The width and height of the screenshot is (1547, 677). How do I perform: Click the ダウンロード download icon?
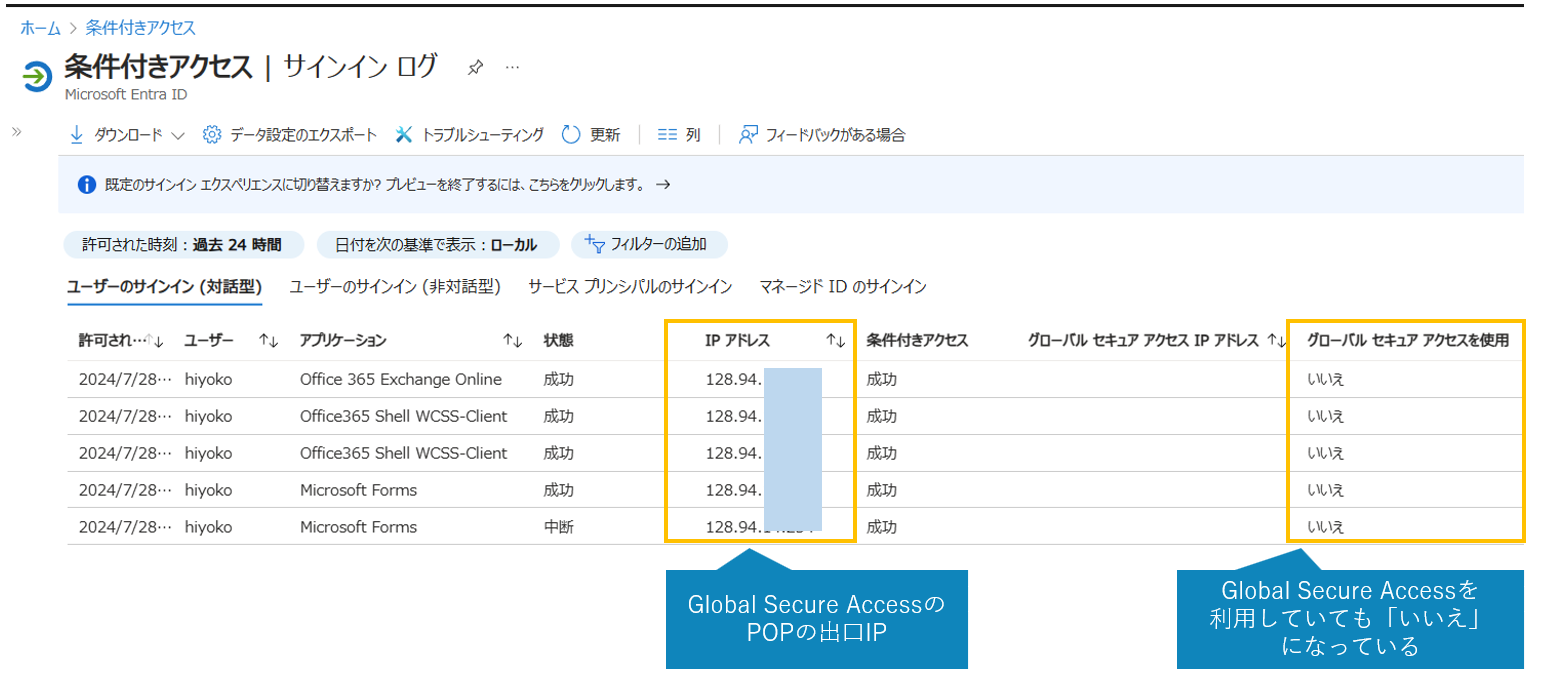[77, 134]
